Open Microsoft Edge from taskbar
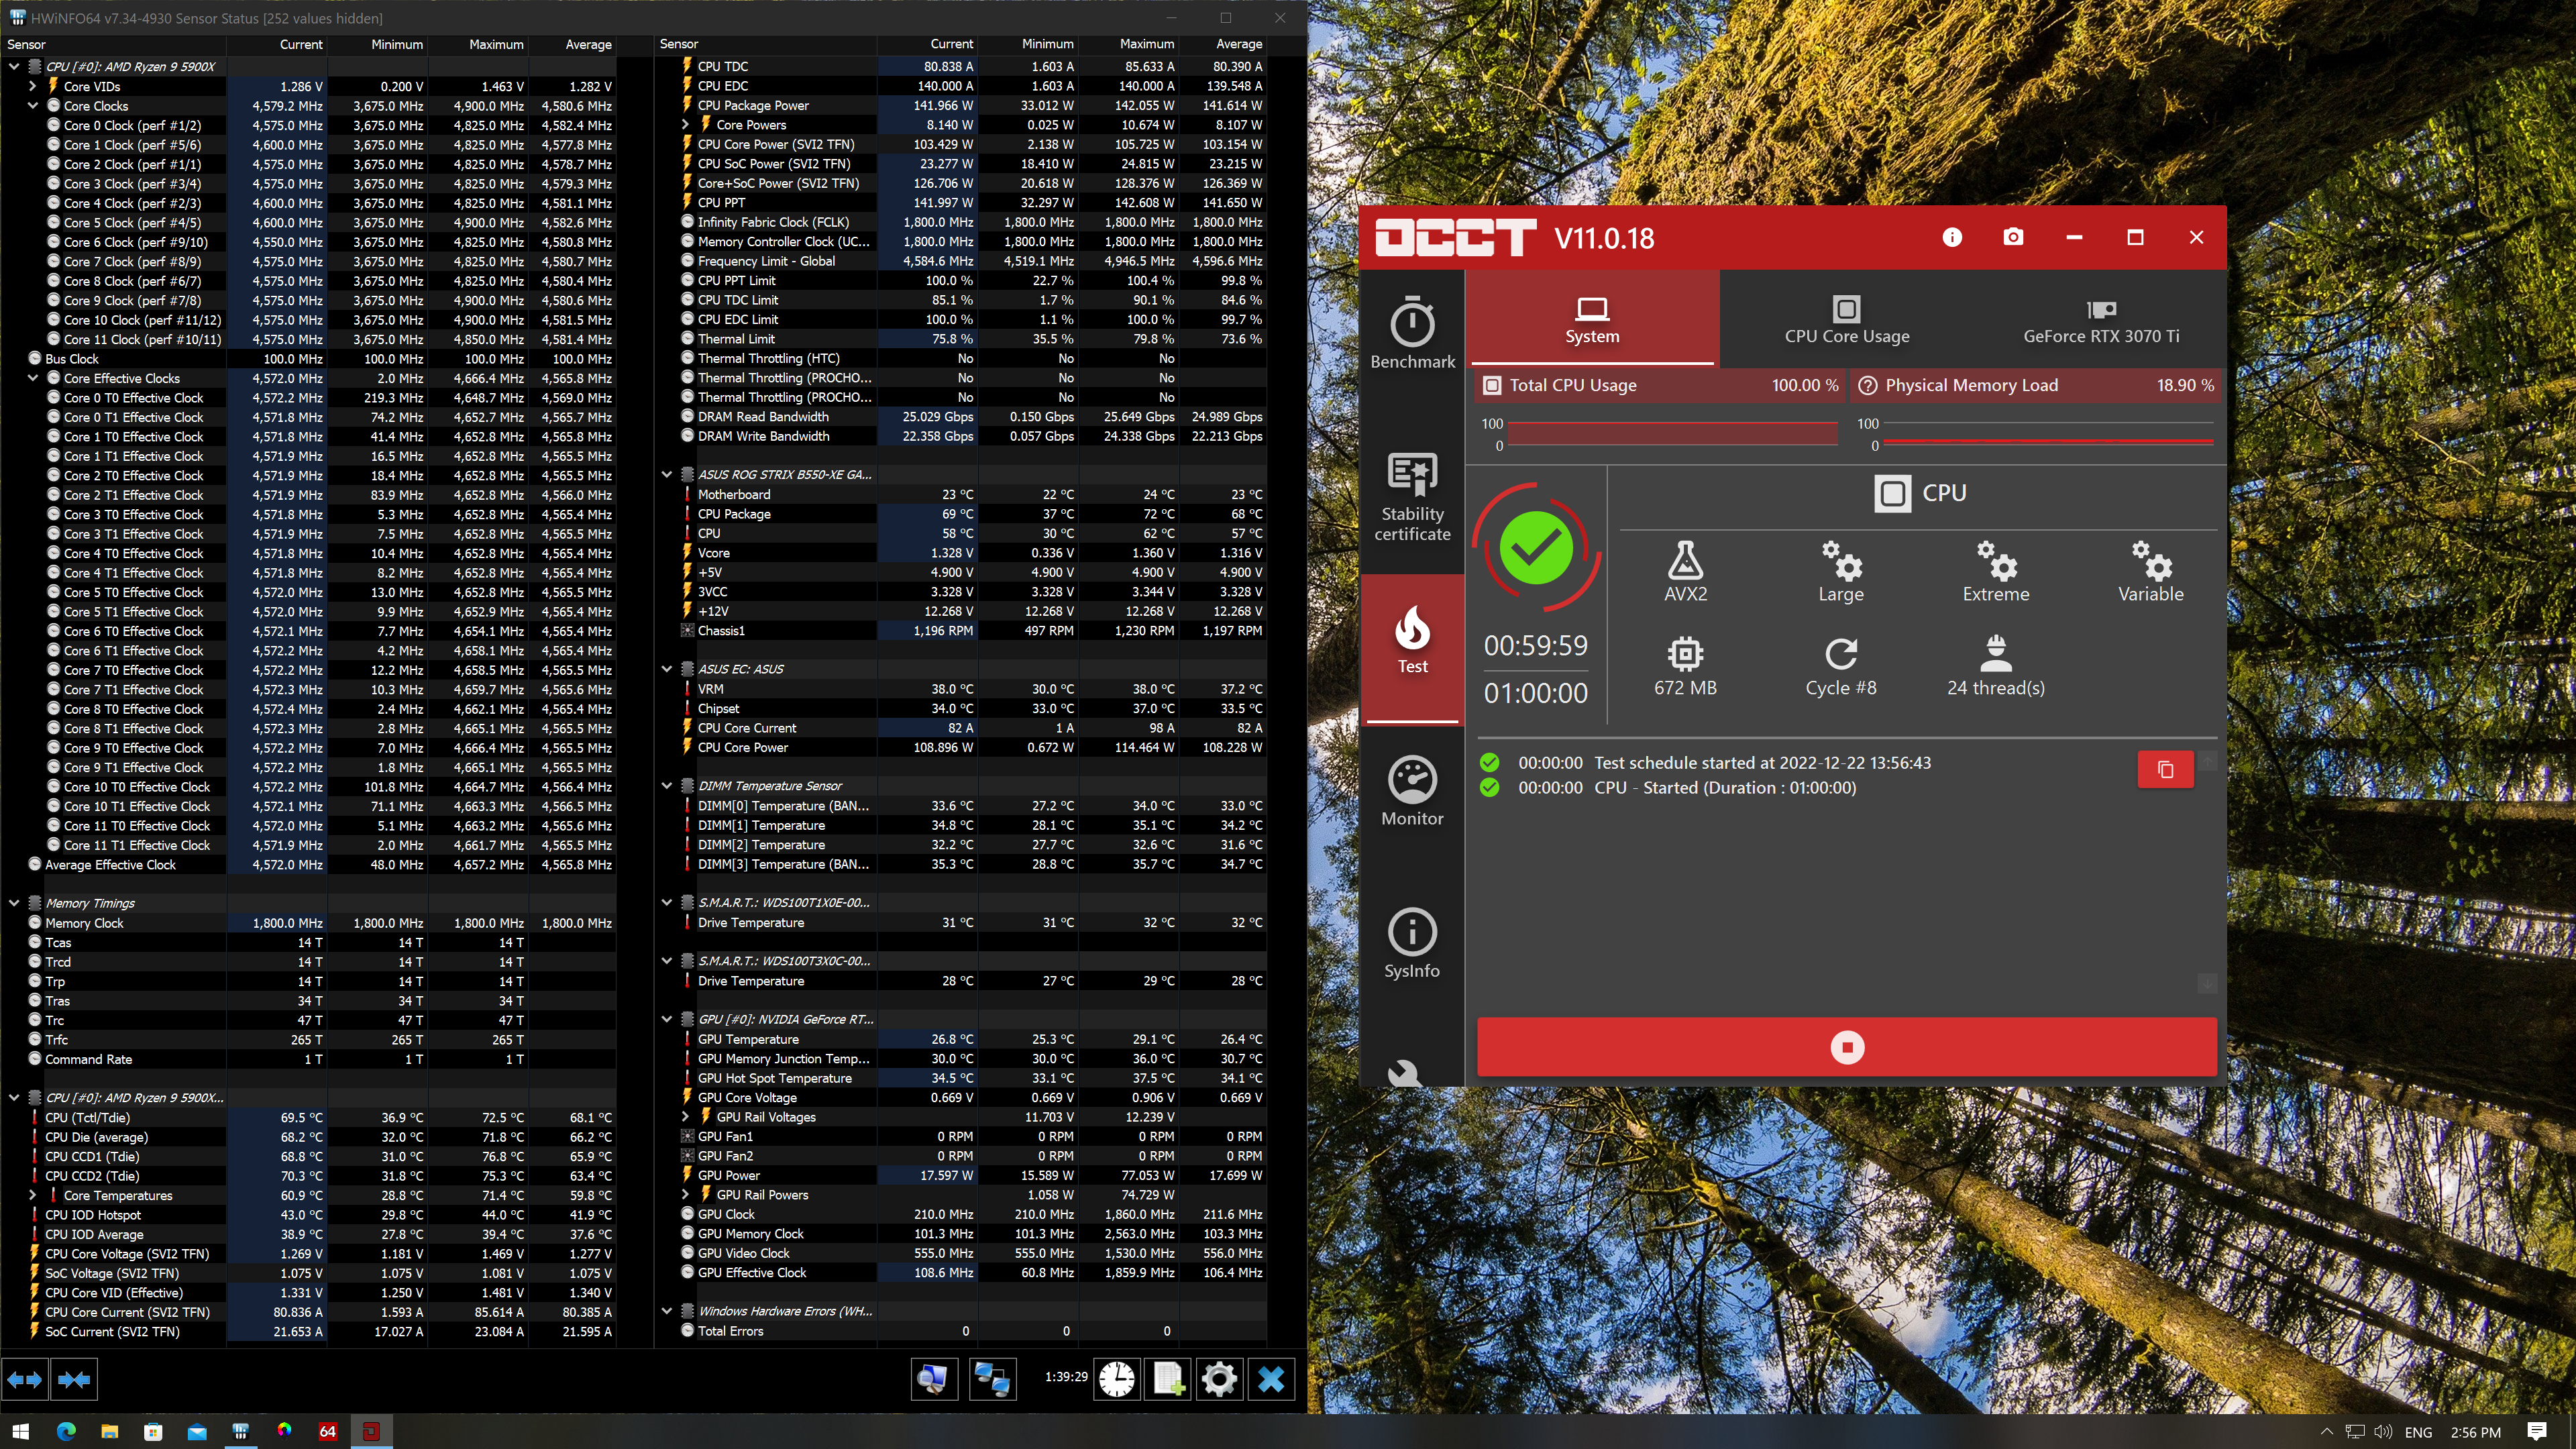 (x=66, y=1431)
